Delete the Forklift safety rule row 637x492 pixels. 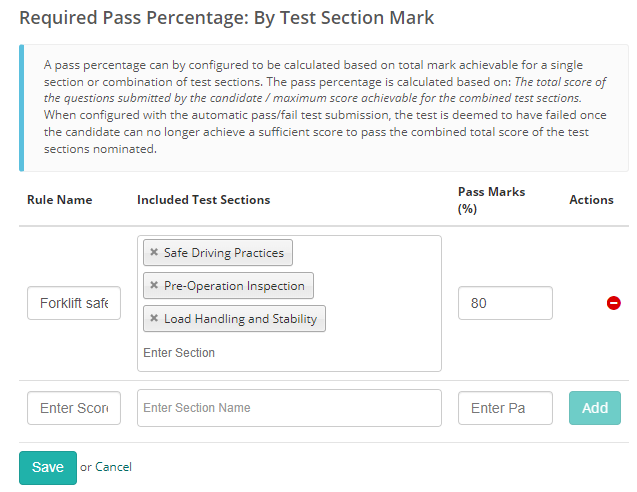pos(613,303)
